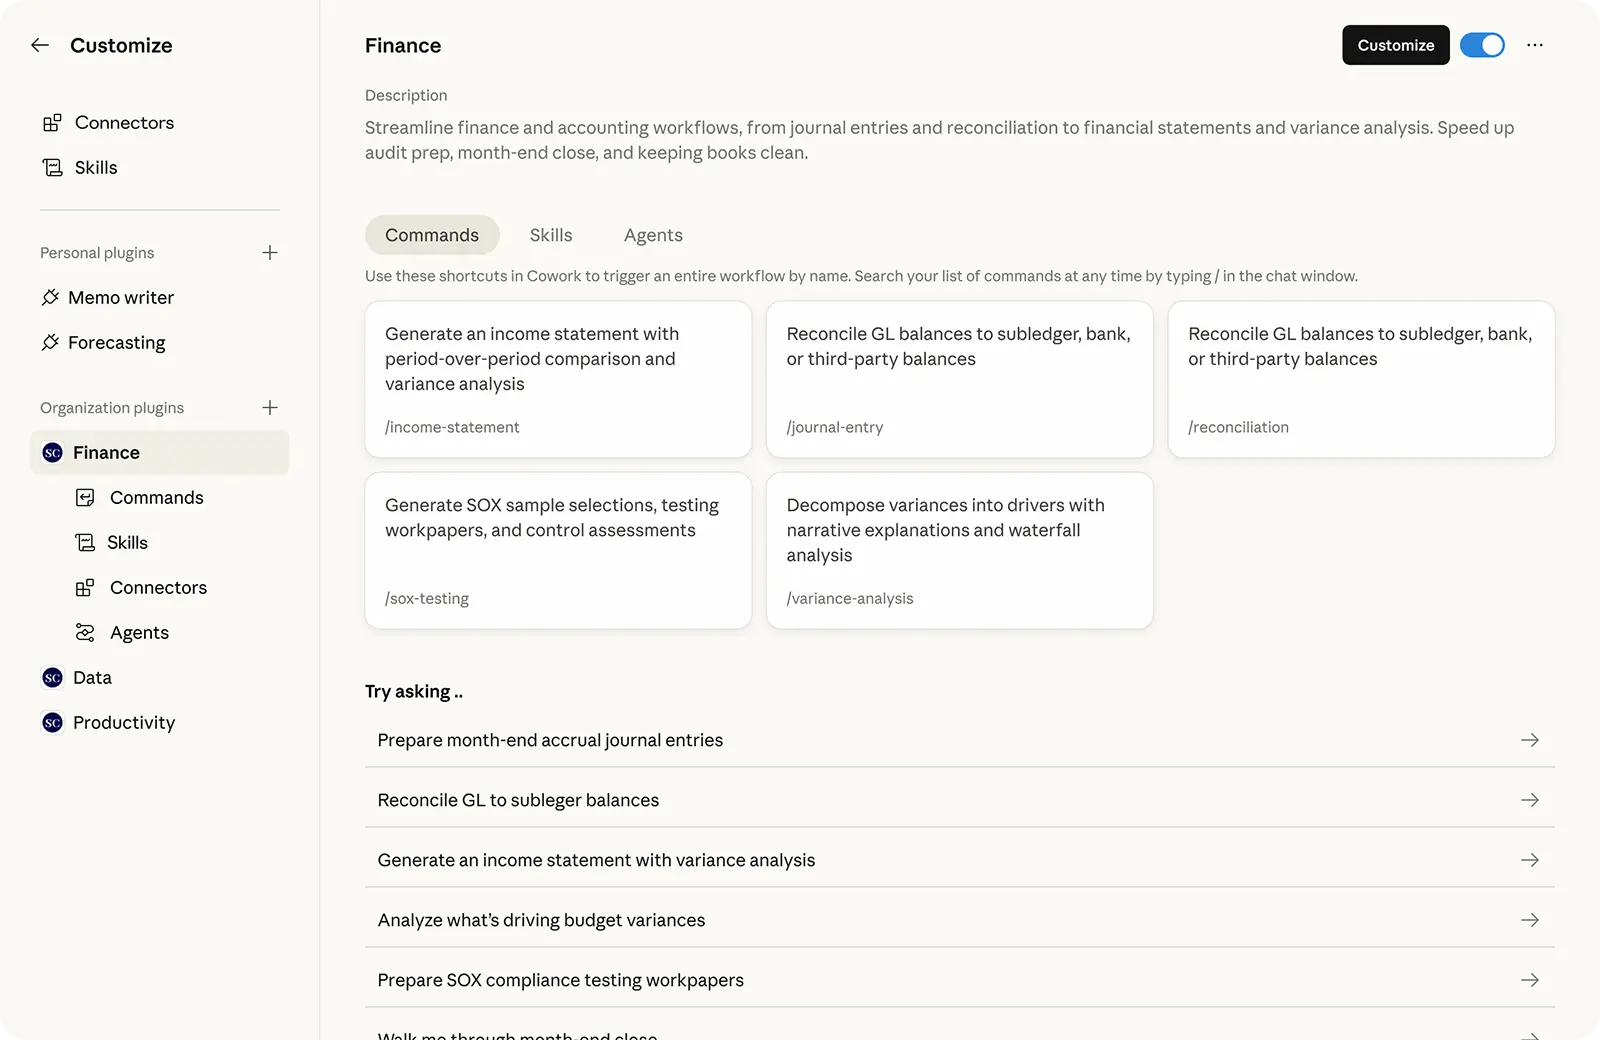Viewport: 1600px width, 1040px height.
Task: Click the Data plugin badge icon
Action: tap(53, 678)
